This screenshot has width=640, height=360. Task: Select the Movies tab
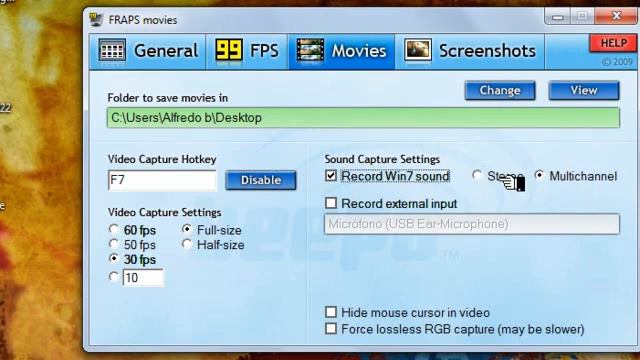342,51
